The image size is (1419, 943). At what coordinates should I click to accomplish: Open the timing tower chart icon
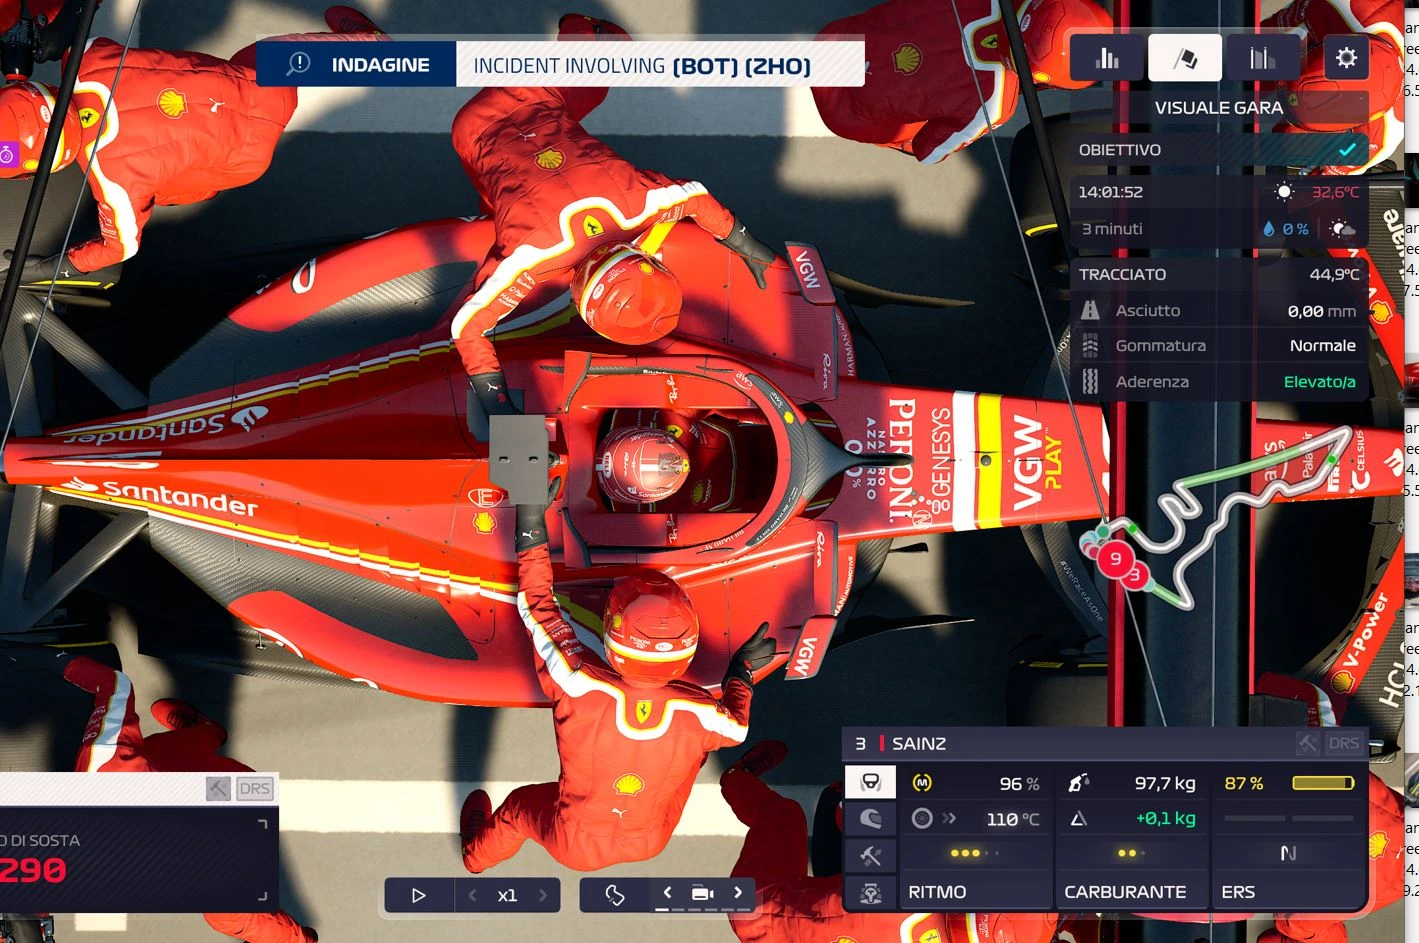(1262, 57)
